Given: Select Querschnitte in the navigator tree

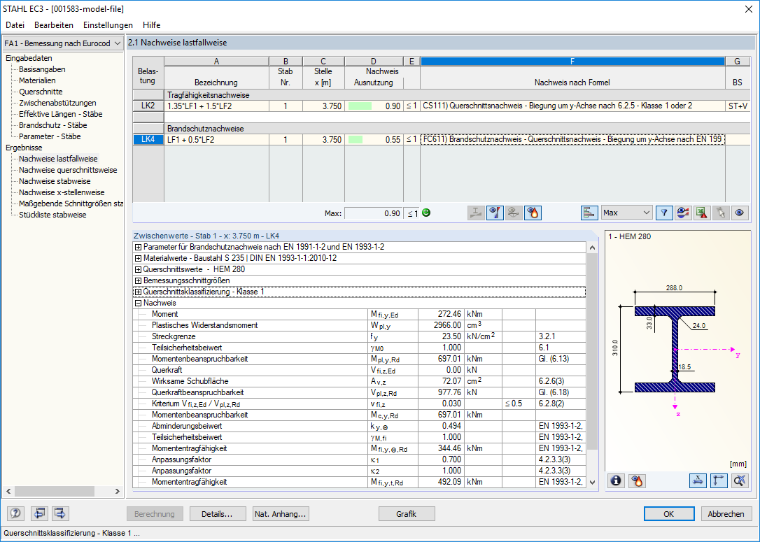Looking at the screenshot, I should pos(41,92).
